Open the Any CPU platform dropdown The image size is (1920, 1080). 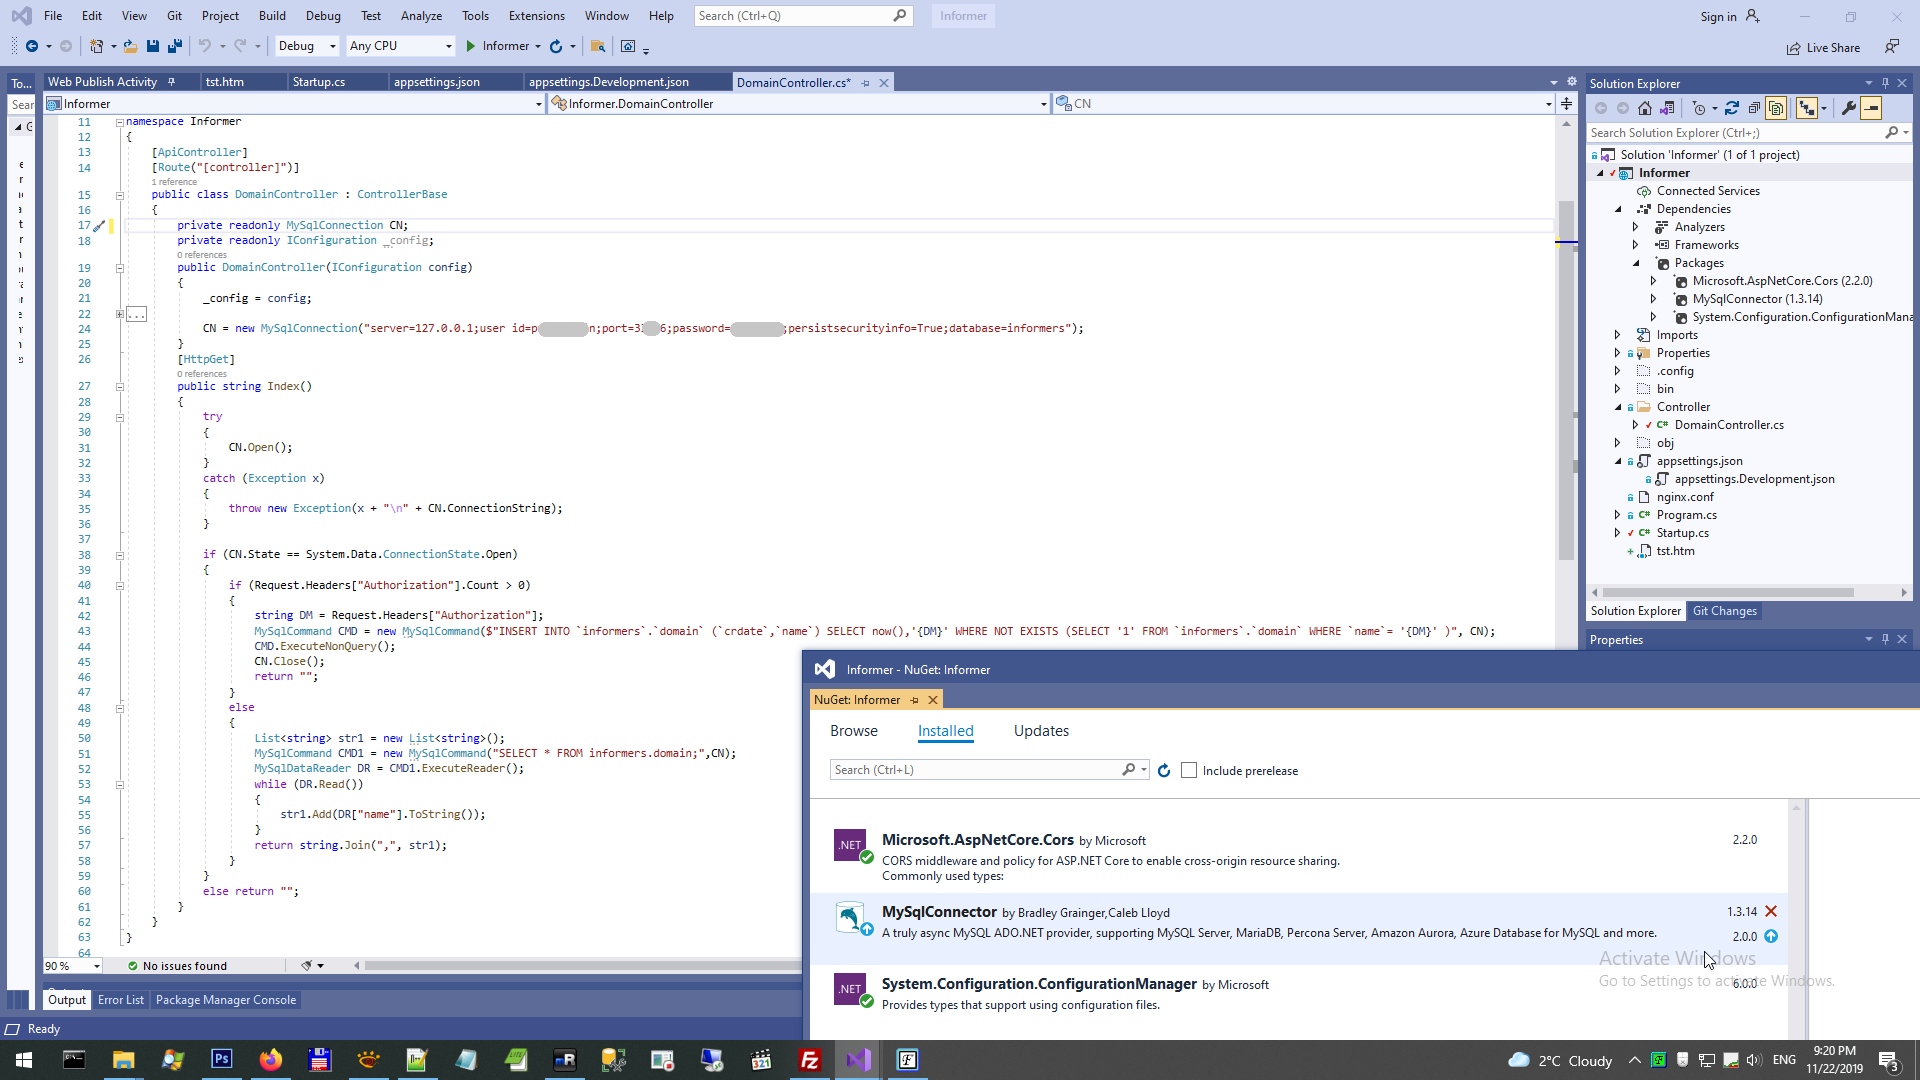click(x=400, y=46)
